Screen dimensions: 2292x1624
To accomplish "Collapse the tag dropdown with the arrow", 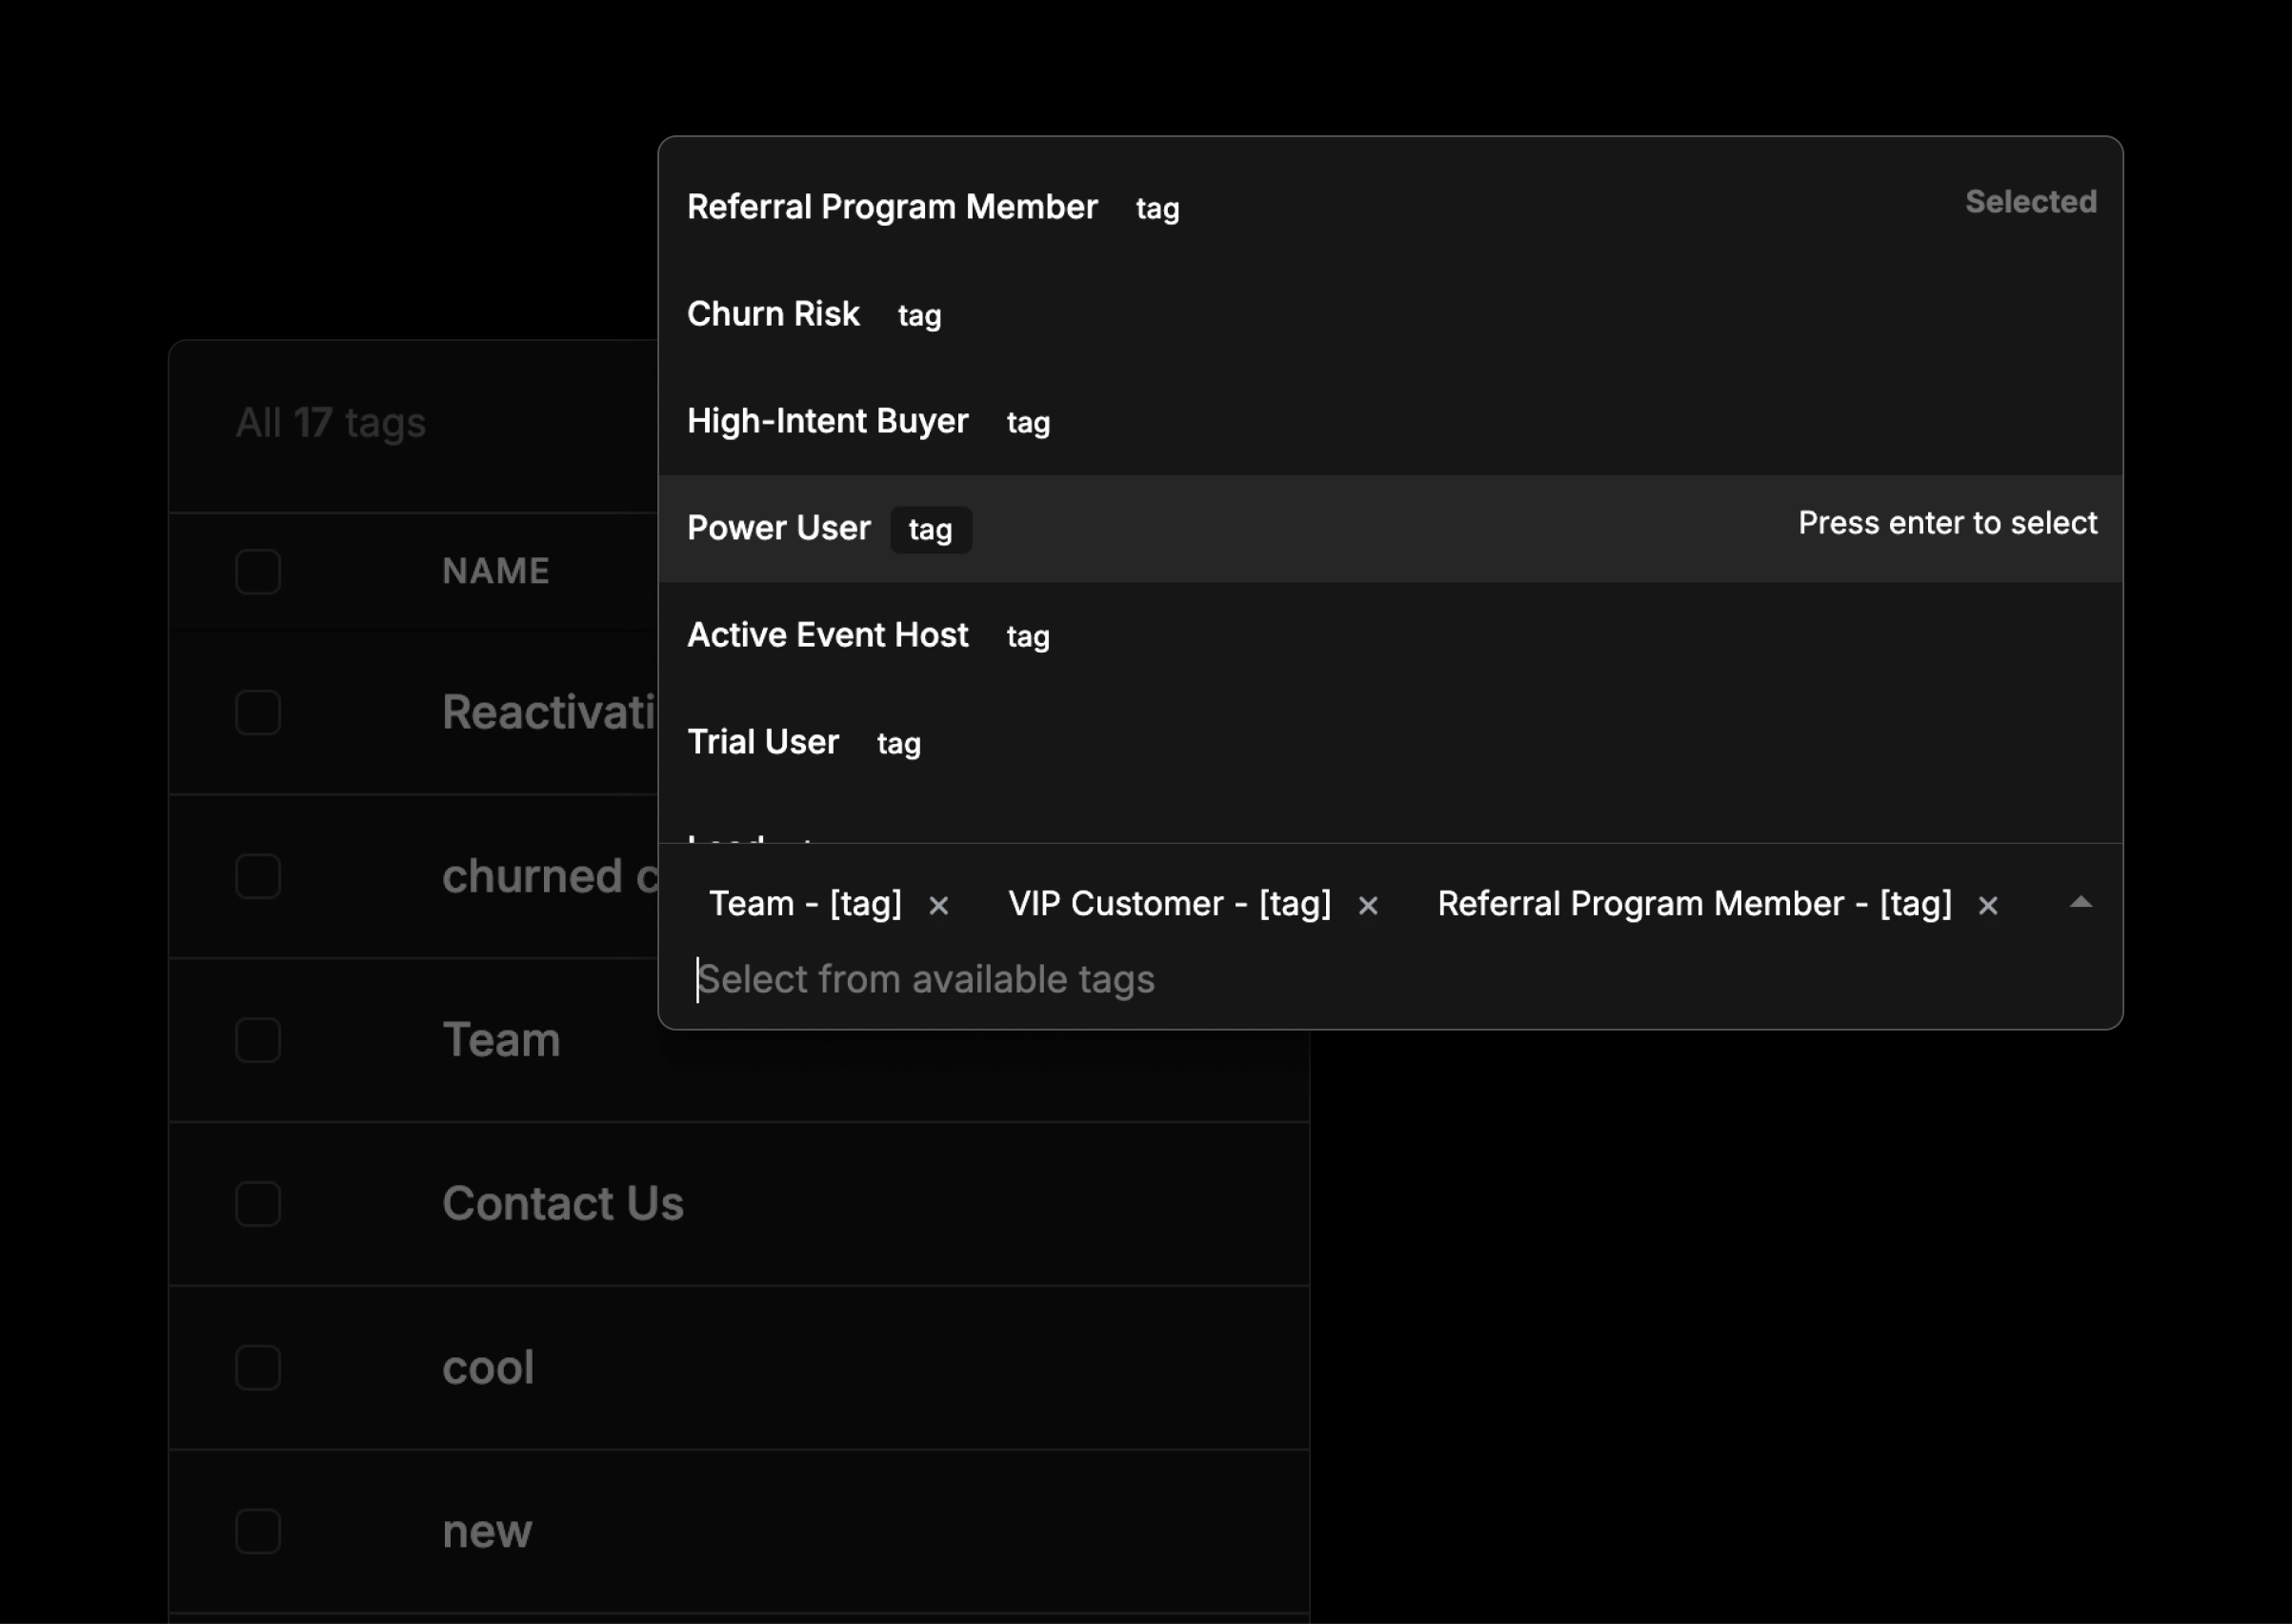I will click(x=2081, y=902).
